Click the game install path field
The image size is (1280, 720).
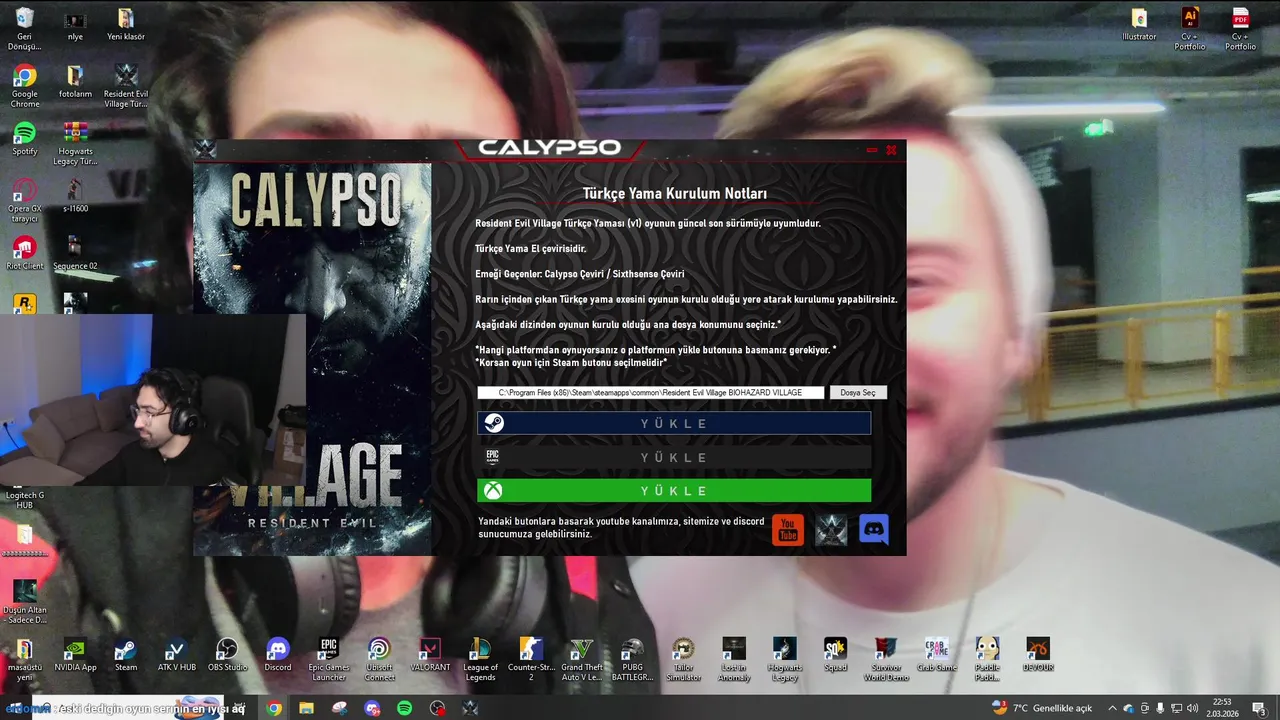click(x=650, y=393)
